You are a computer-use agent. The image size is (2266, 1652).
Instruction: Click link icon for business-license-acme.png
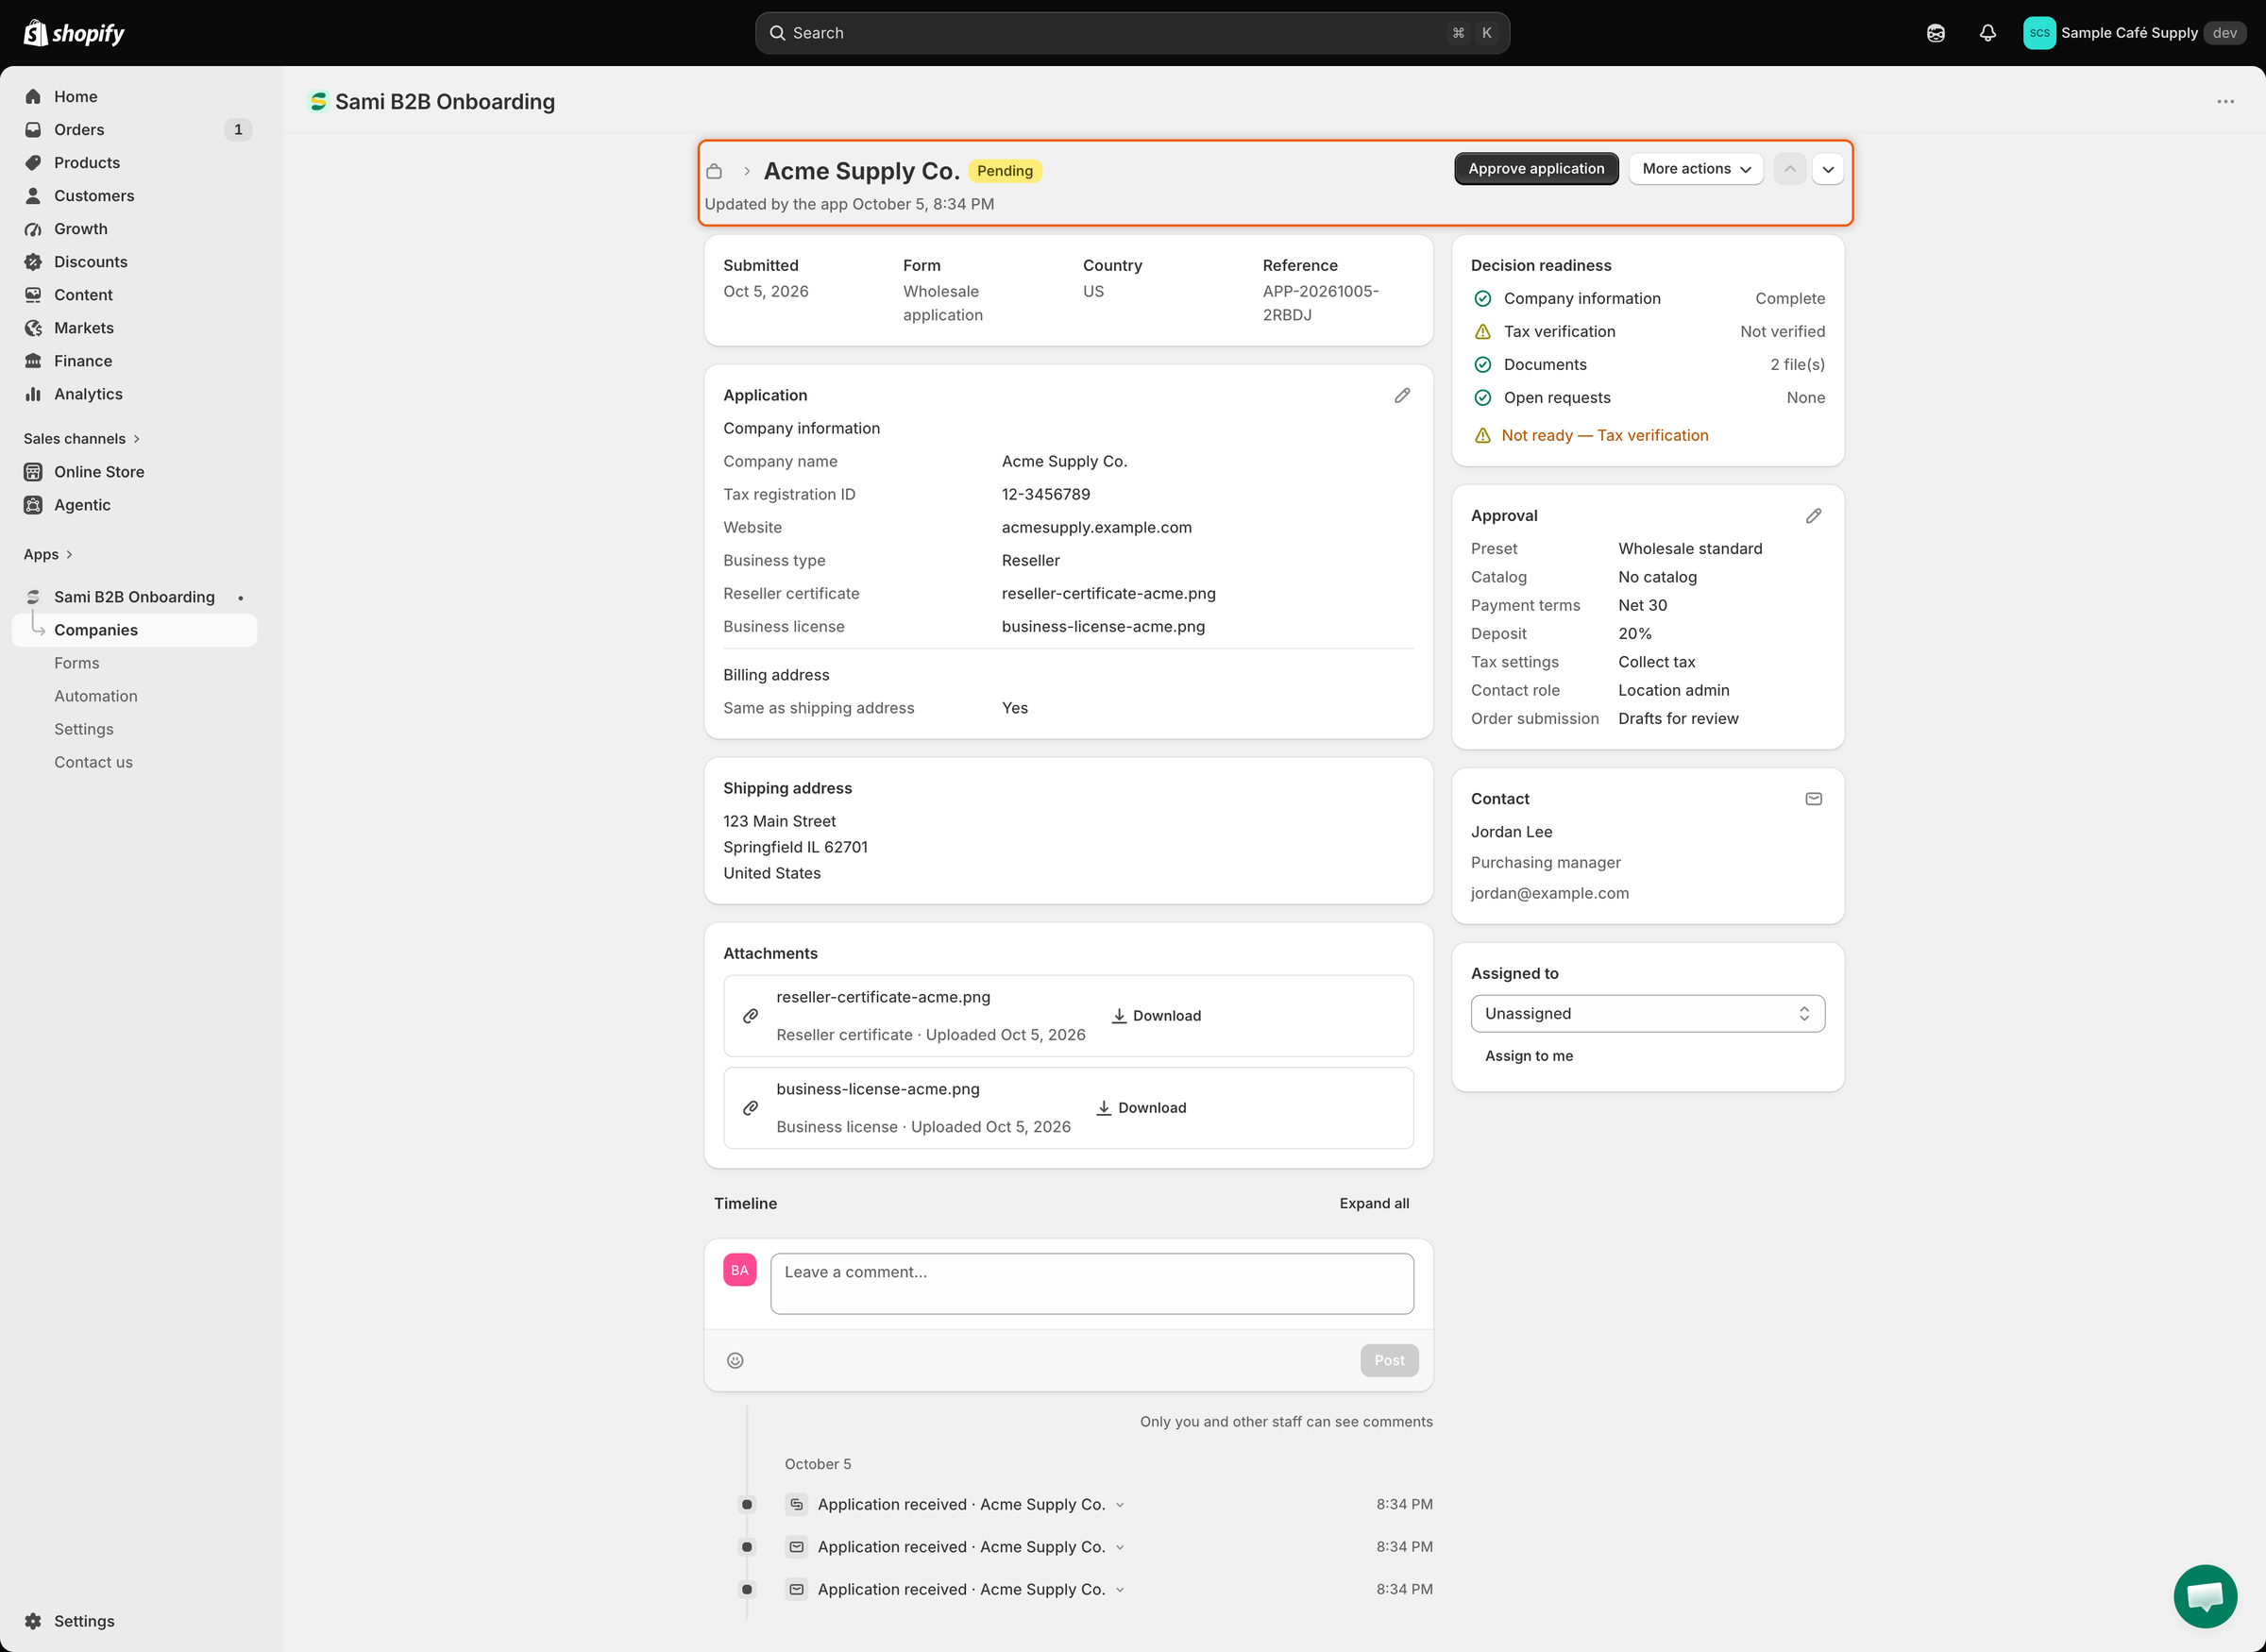pyautogui.click(x=750, y=1108)
